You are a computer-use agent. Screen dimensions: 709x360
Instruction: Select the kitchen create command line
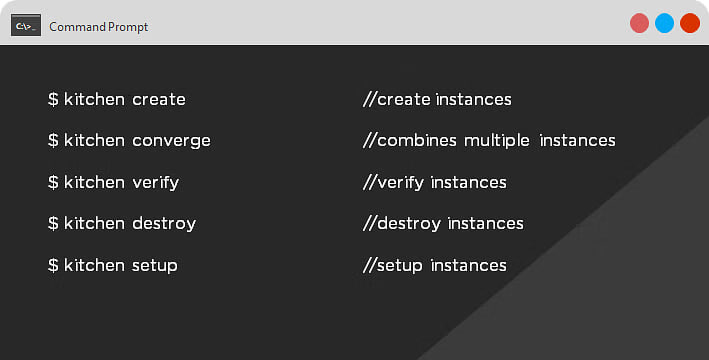(117, 99)
